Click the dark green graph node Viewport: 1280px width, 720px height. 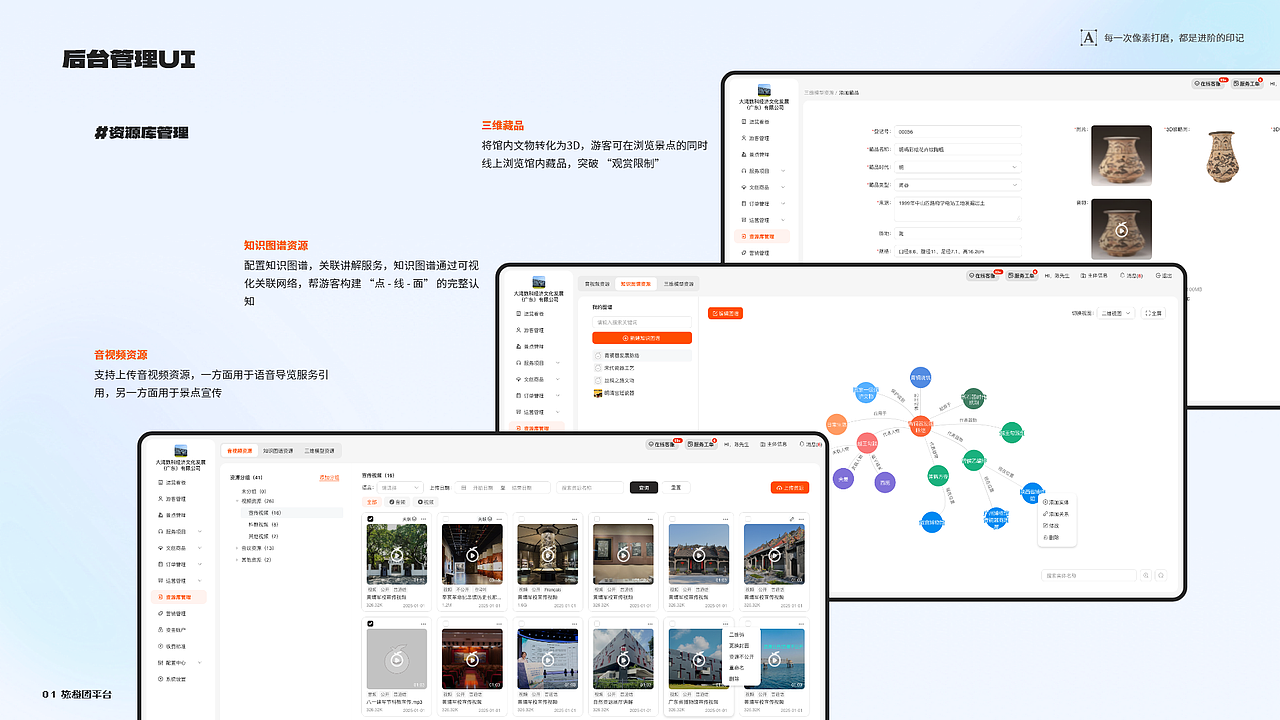pos(974,399)
